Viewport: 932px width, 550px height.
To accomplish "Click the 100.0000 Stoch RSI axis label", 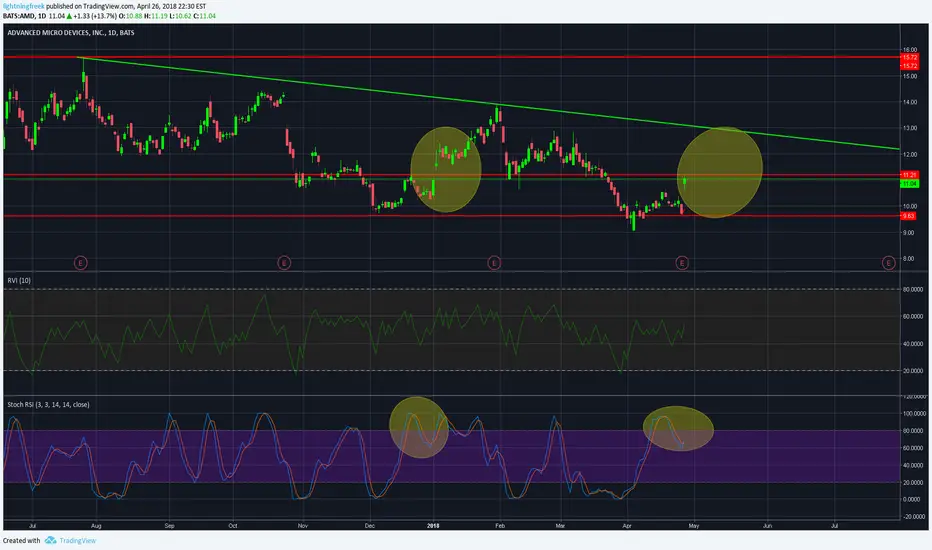I will [914, 413].
